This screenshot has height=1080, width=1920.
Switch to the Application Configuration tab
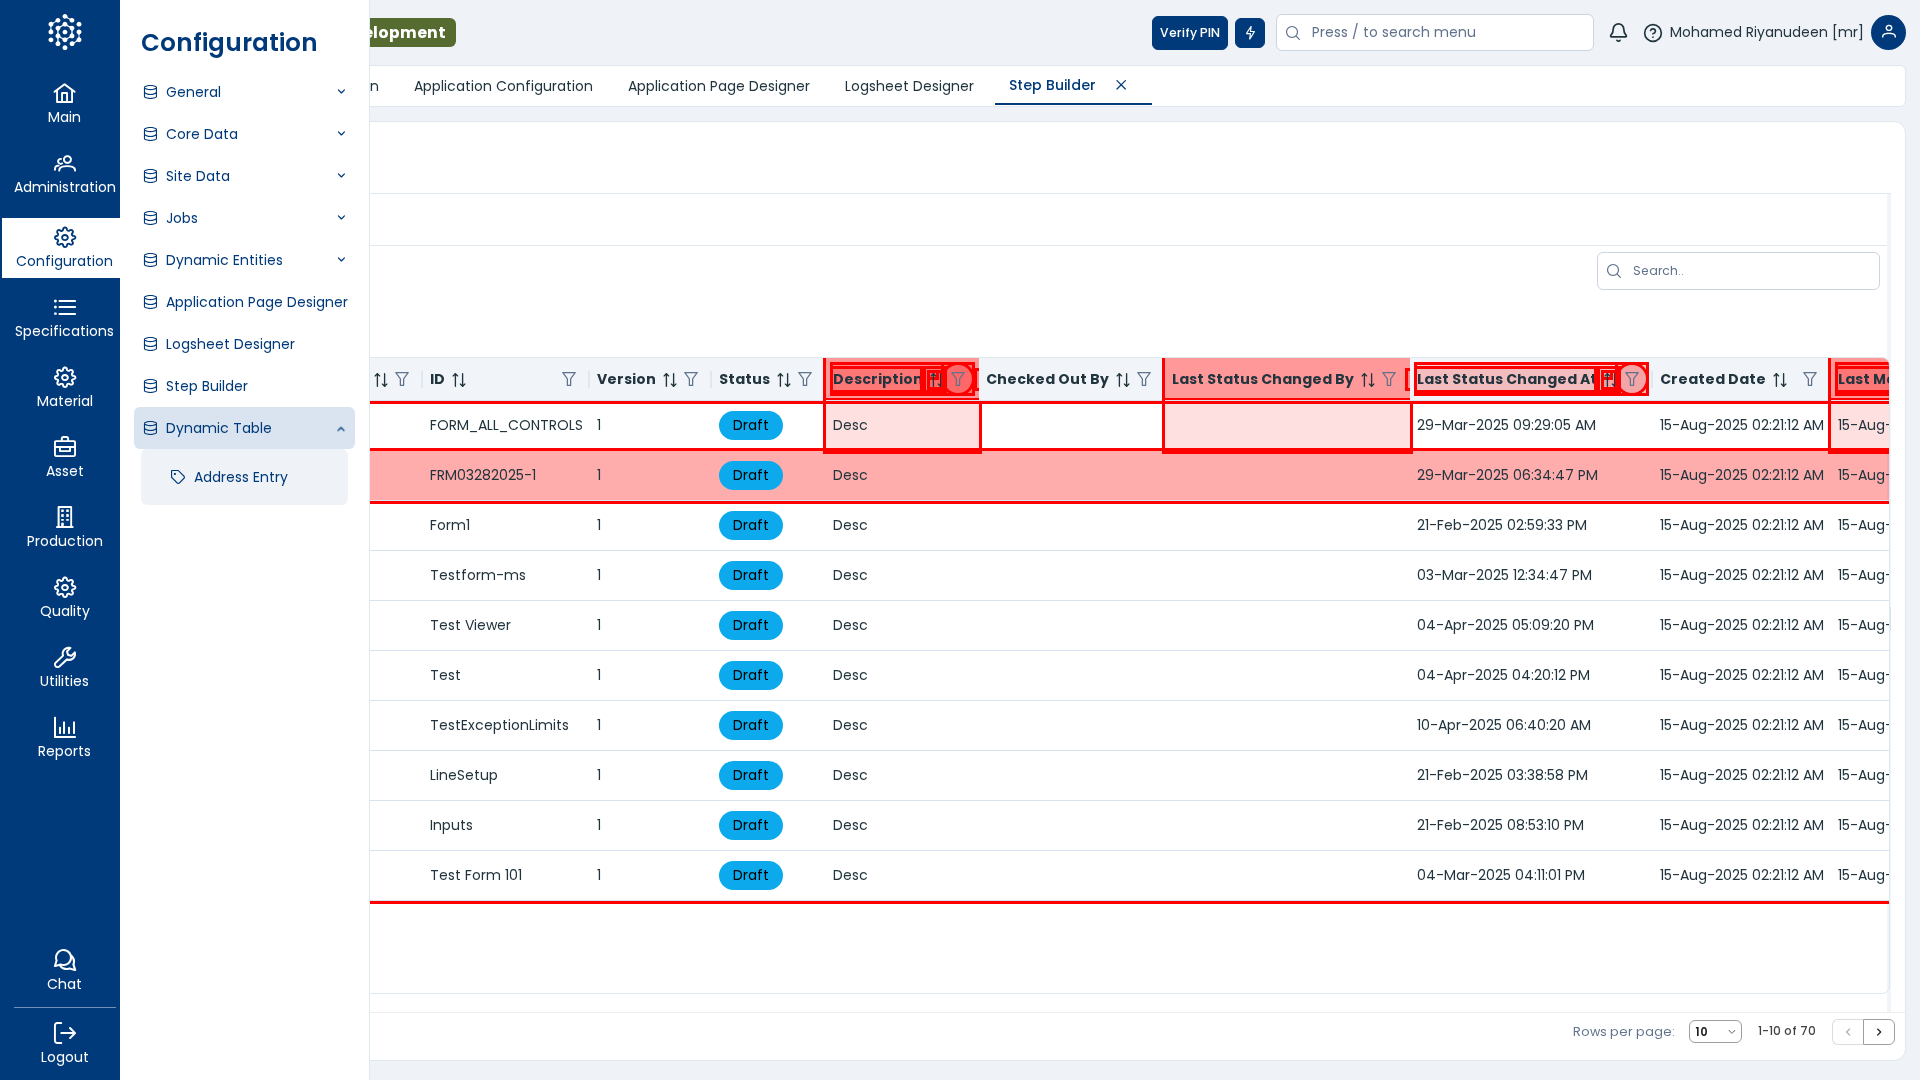[x=503, y=86]
